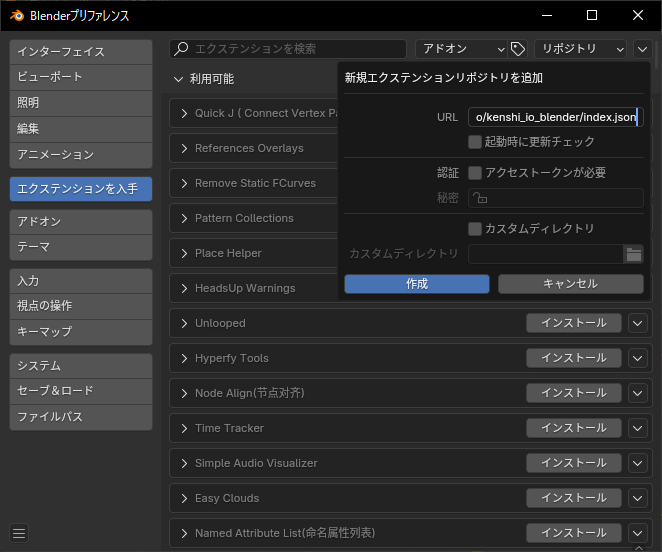Install the Hyperfy Tools extension
This screenshot has height=552, width=662.
click(574, 358)
